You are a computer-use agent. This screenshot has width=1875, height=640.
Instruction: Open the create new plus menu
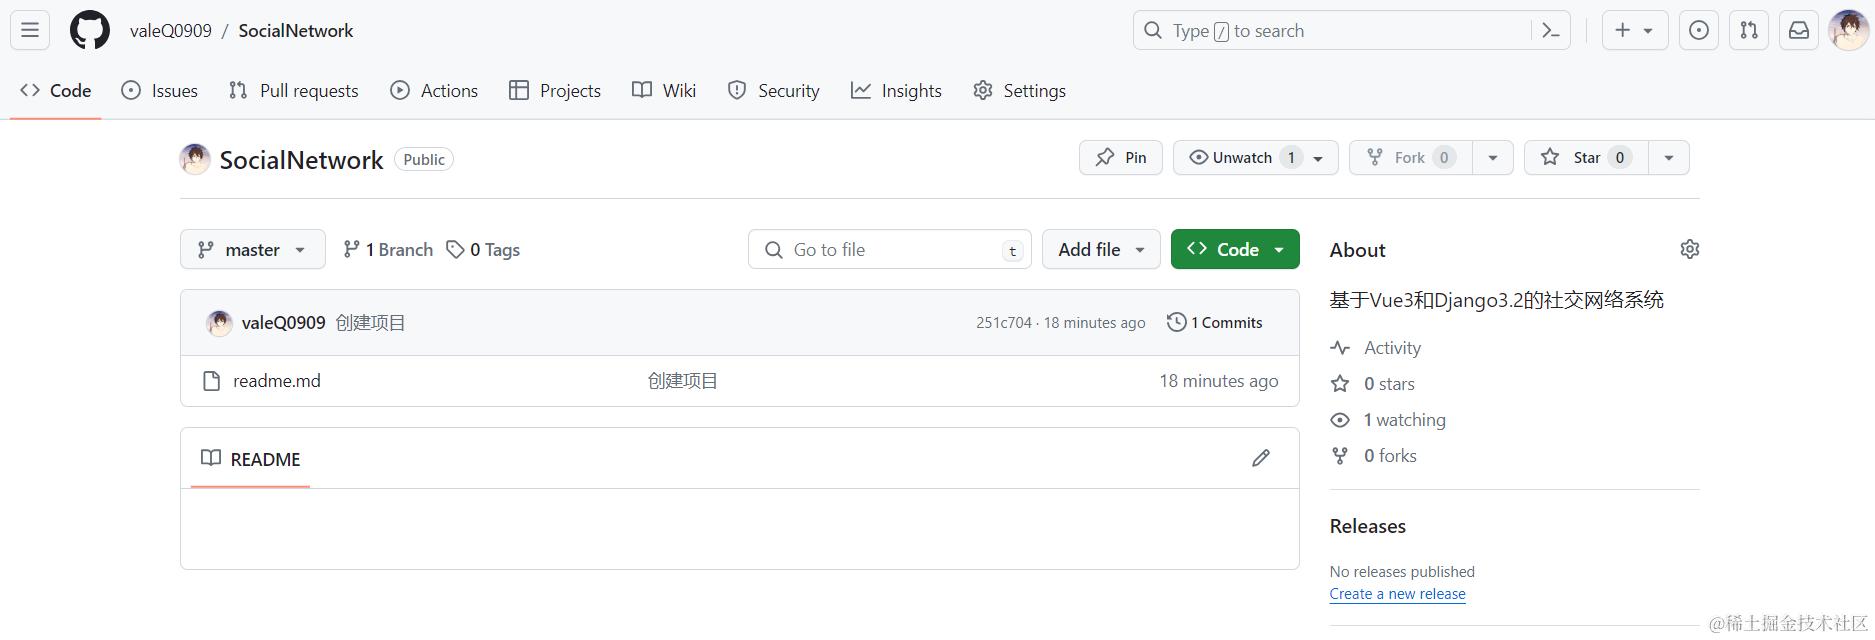(1634, 31)
